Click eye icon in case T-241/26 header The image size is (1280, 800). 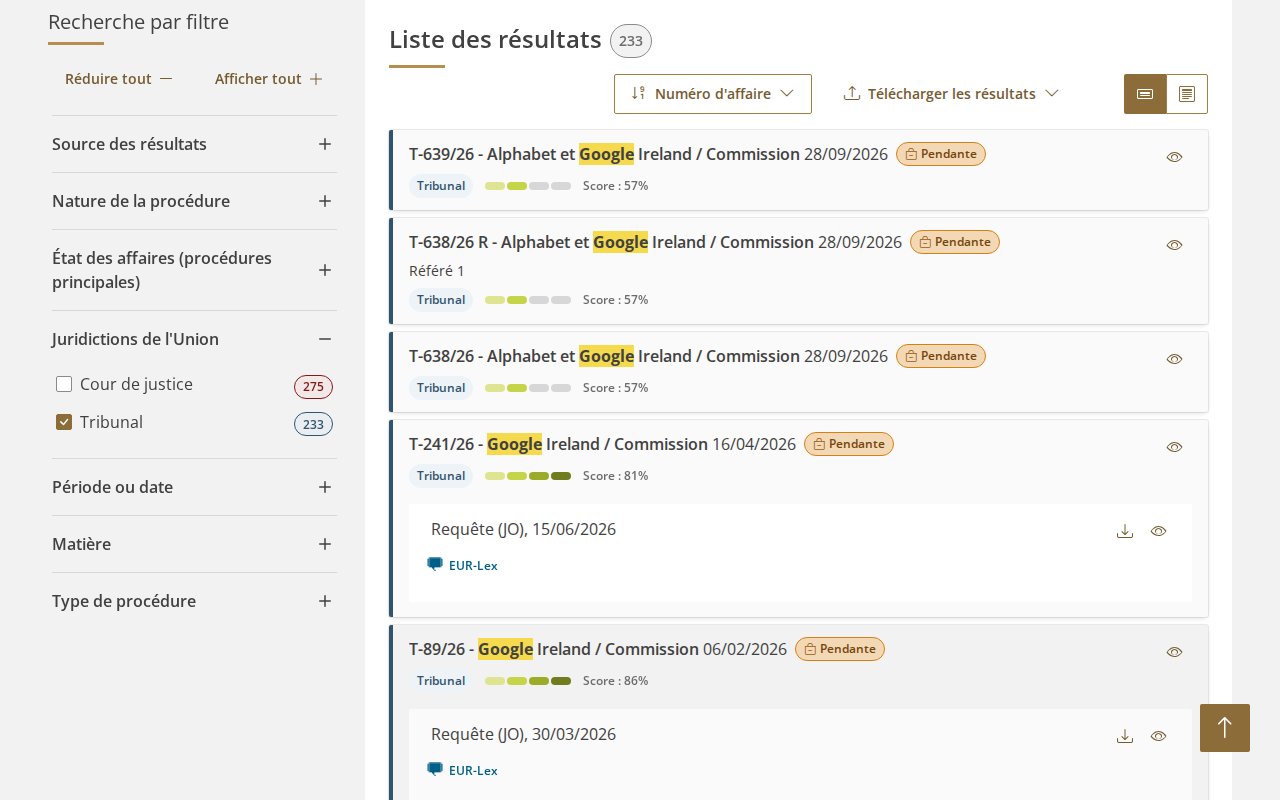click(x=1175, y=447)
